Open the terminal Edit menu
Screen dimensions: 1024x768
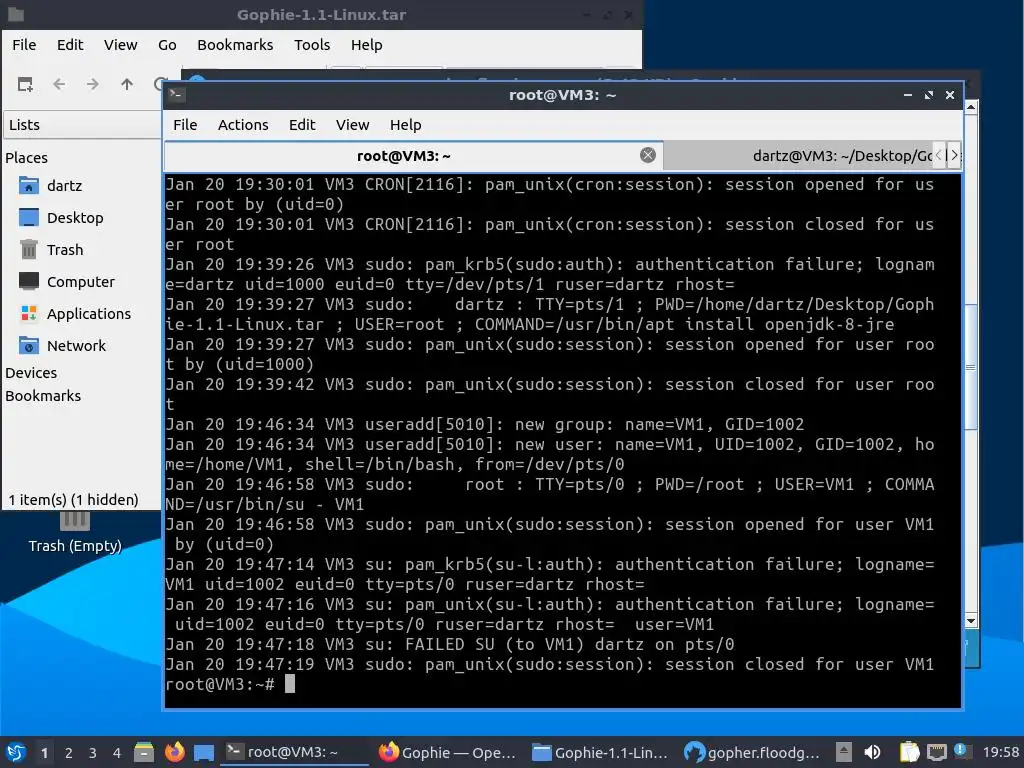[302, 125]
